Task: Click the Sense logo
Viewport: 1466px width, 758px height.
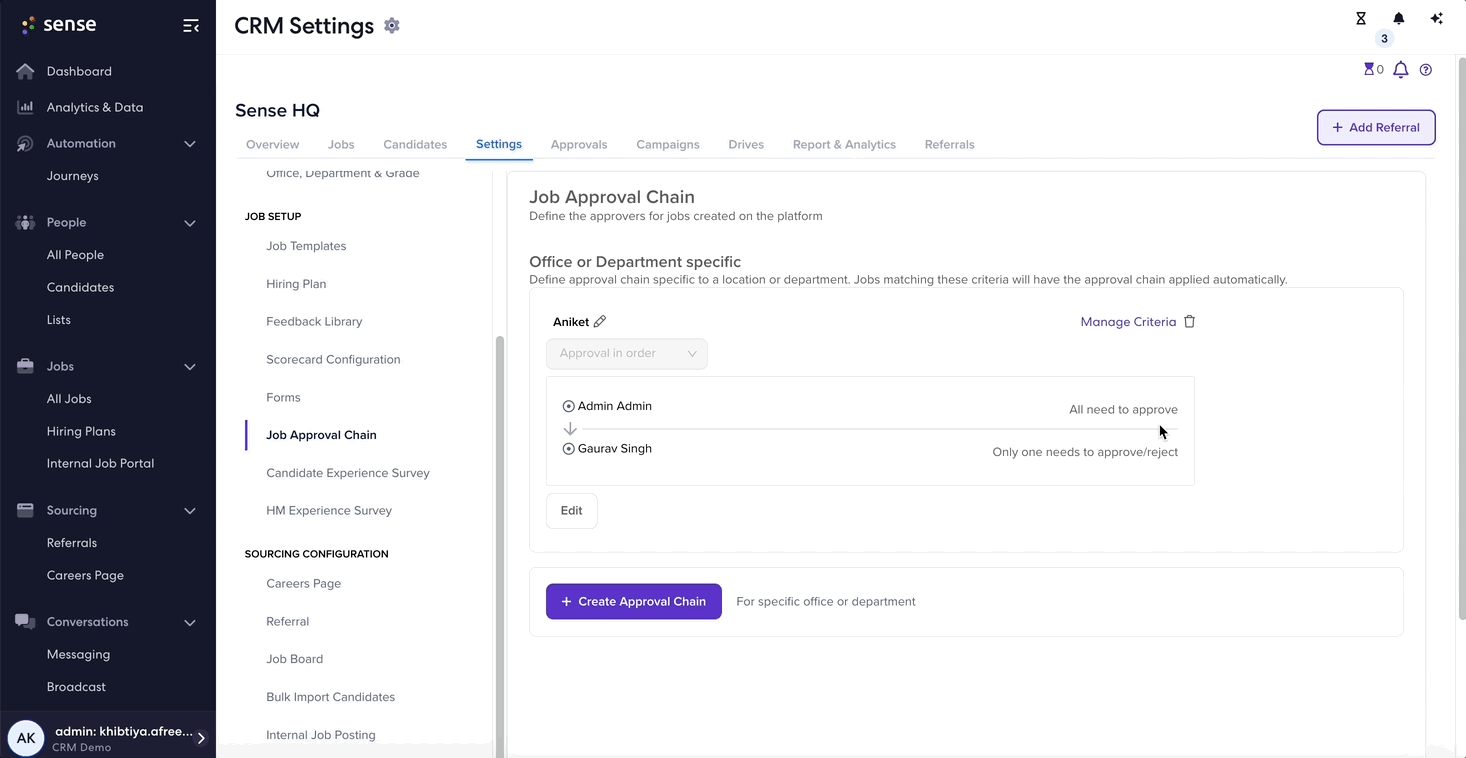Action: pos(59,25)
